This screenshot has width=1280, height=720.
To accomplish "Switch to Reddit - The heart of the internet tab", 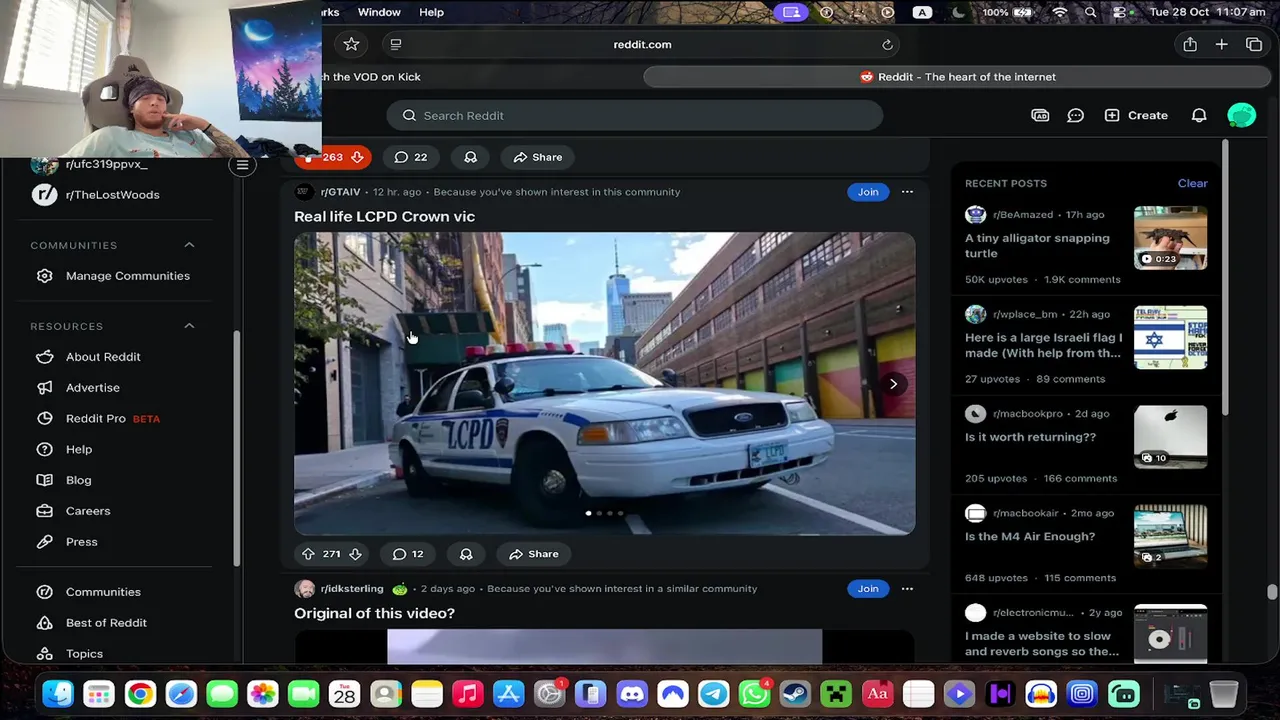I will click(957, 77).
